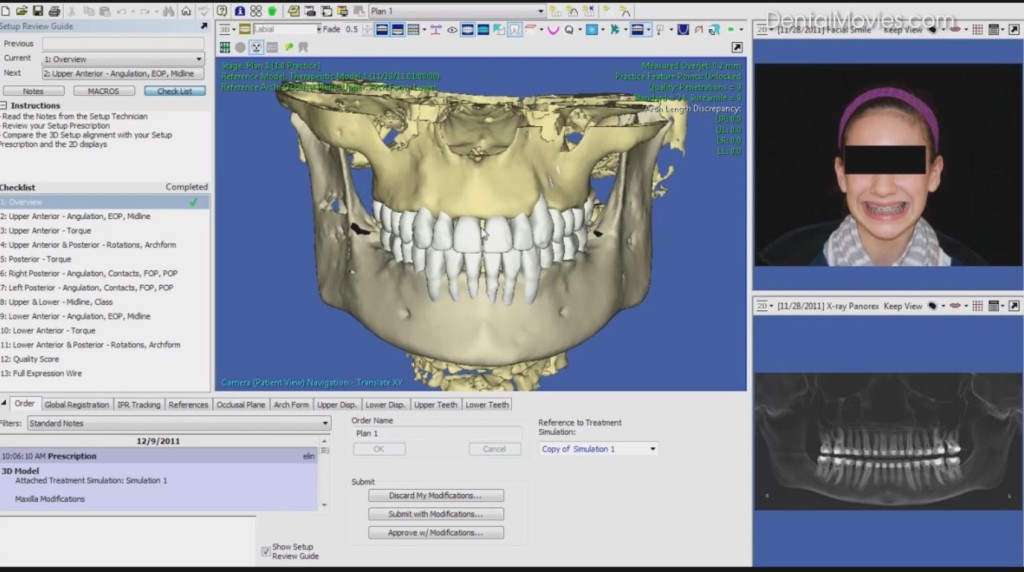Click the Submit with Modifications button

(x=435, y=514)
